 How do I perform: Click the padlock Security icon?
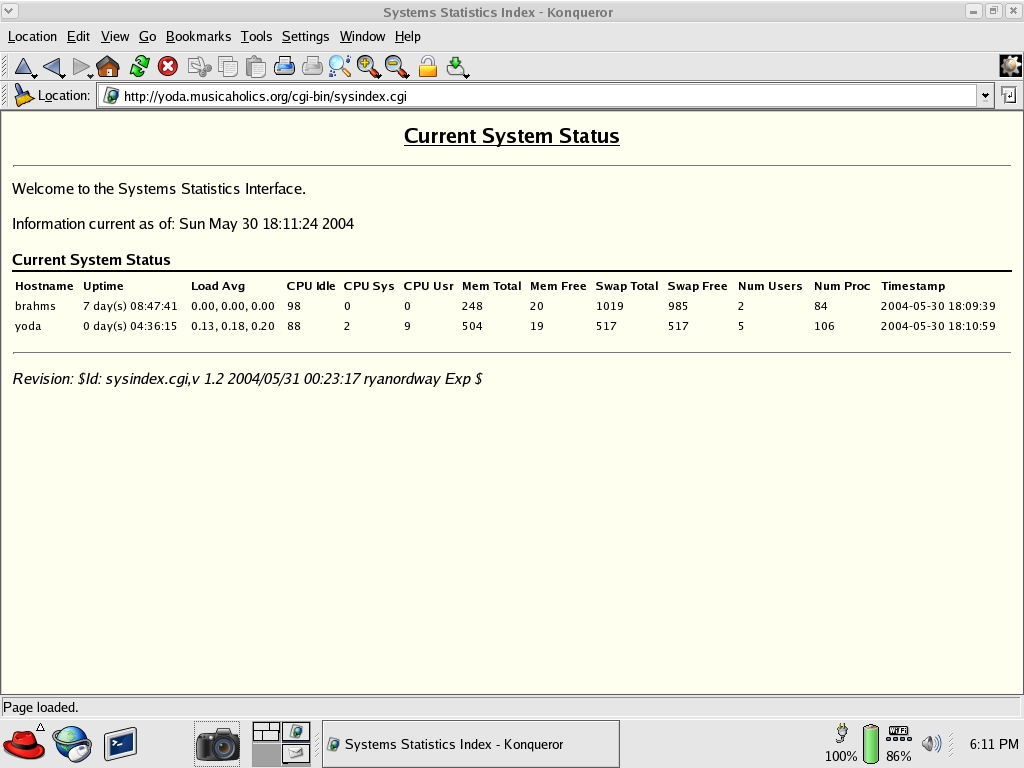coord(428,67)
